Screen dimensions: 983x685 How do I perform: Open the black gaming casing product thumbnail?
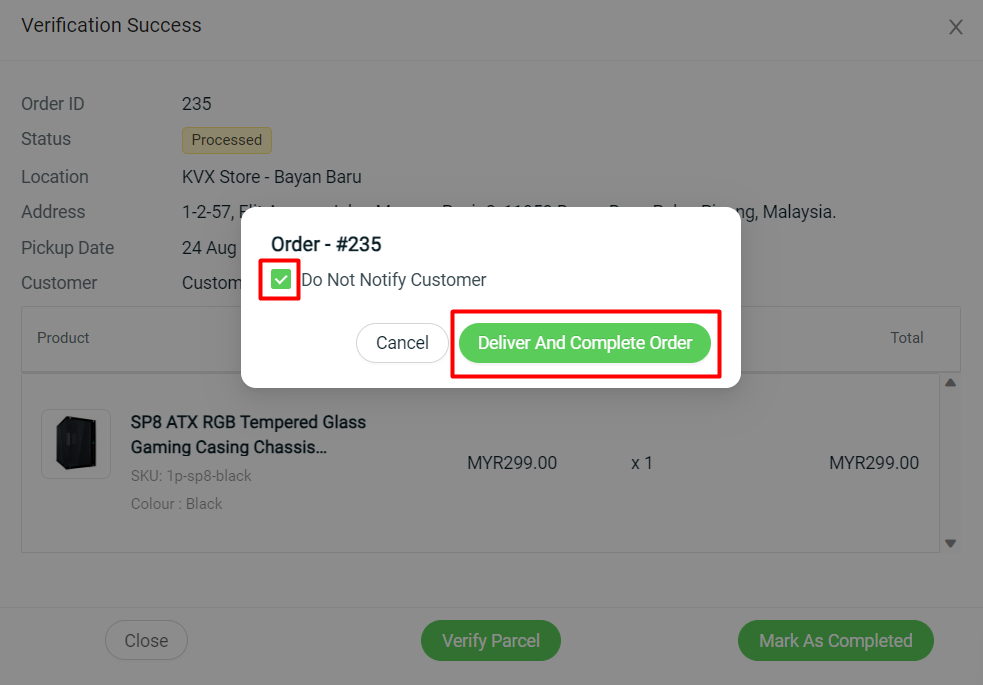[x=76, y=444]
